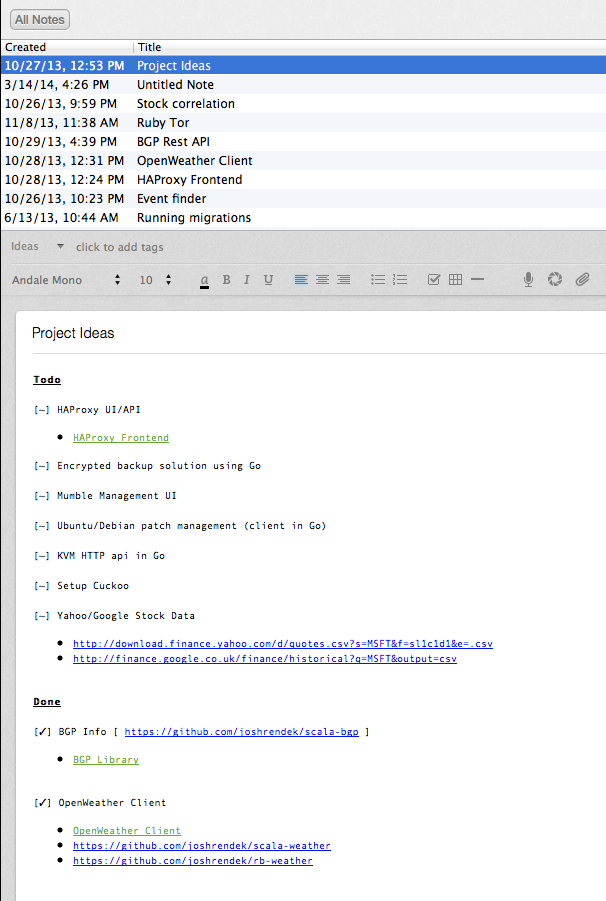The width and height of the screenshot is (606, 901).
Task: Click the Yahoo/Google Stock Data line
Action: 114,615
